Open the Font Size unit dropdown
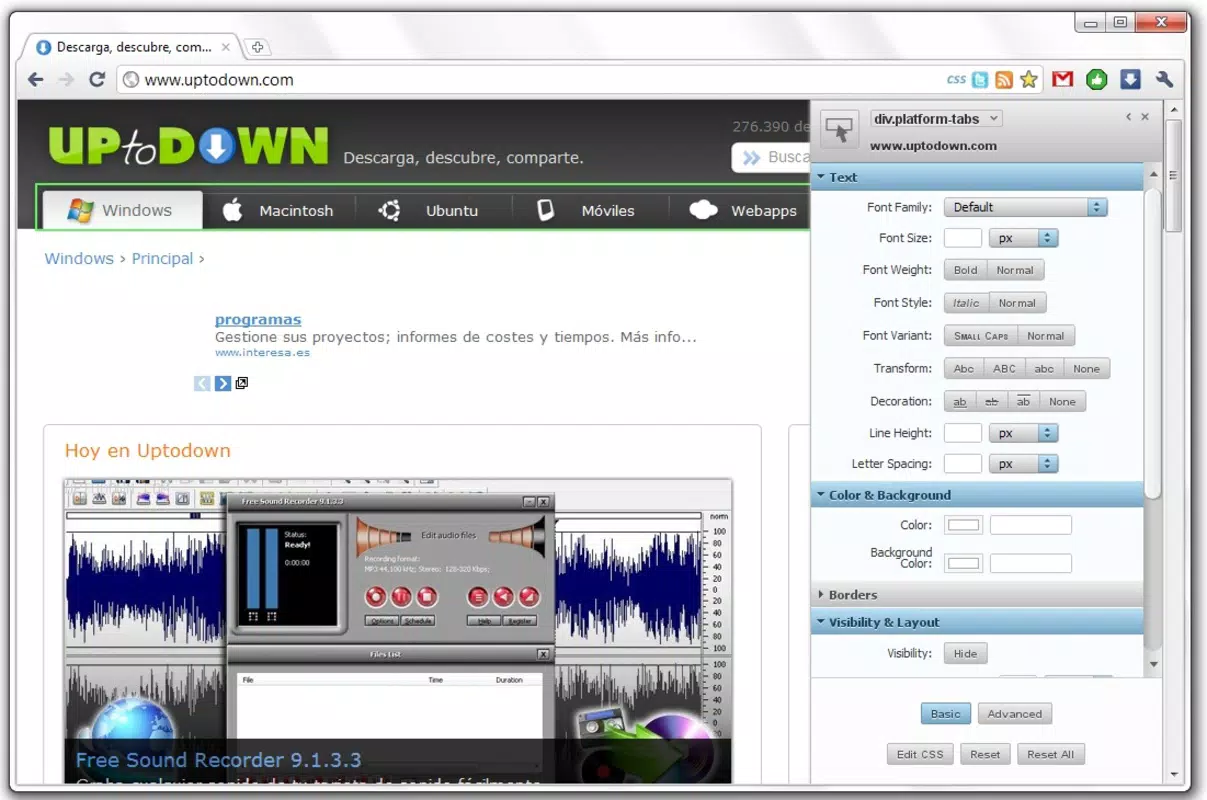 (1023, 238)
